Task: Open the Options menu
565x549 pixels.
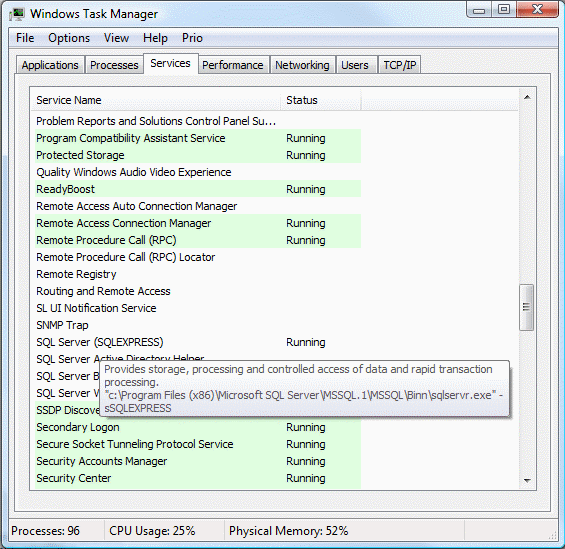Action: pyautogui.click(x=69, y=38)
